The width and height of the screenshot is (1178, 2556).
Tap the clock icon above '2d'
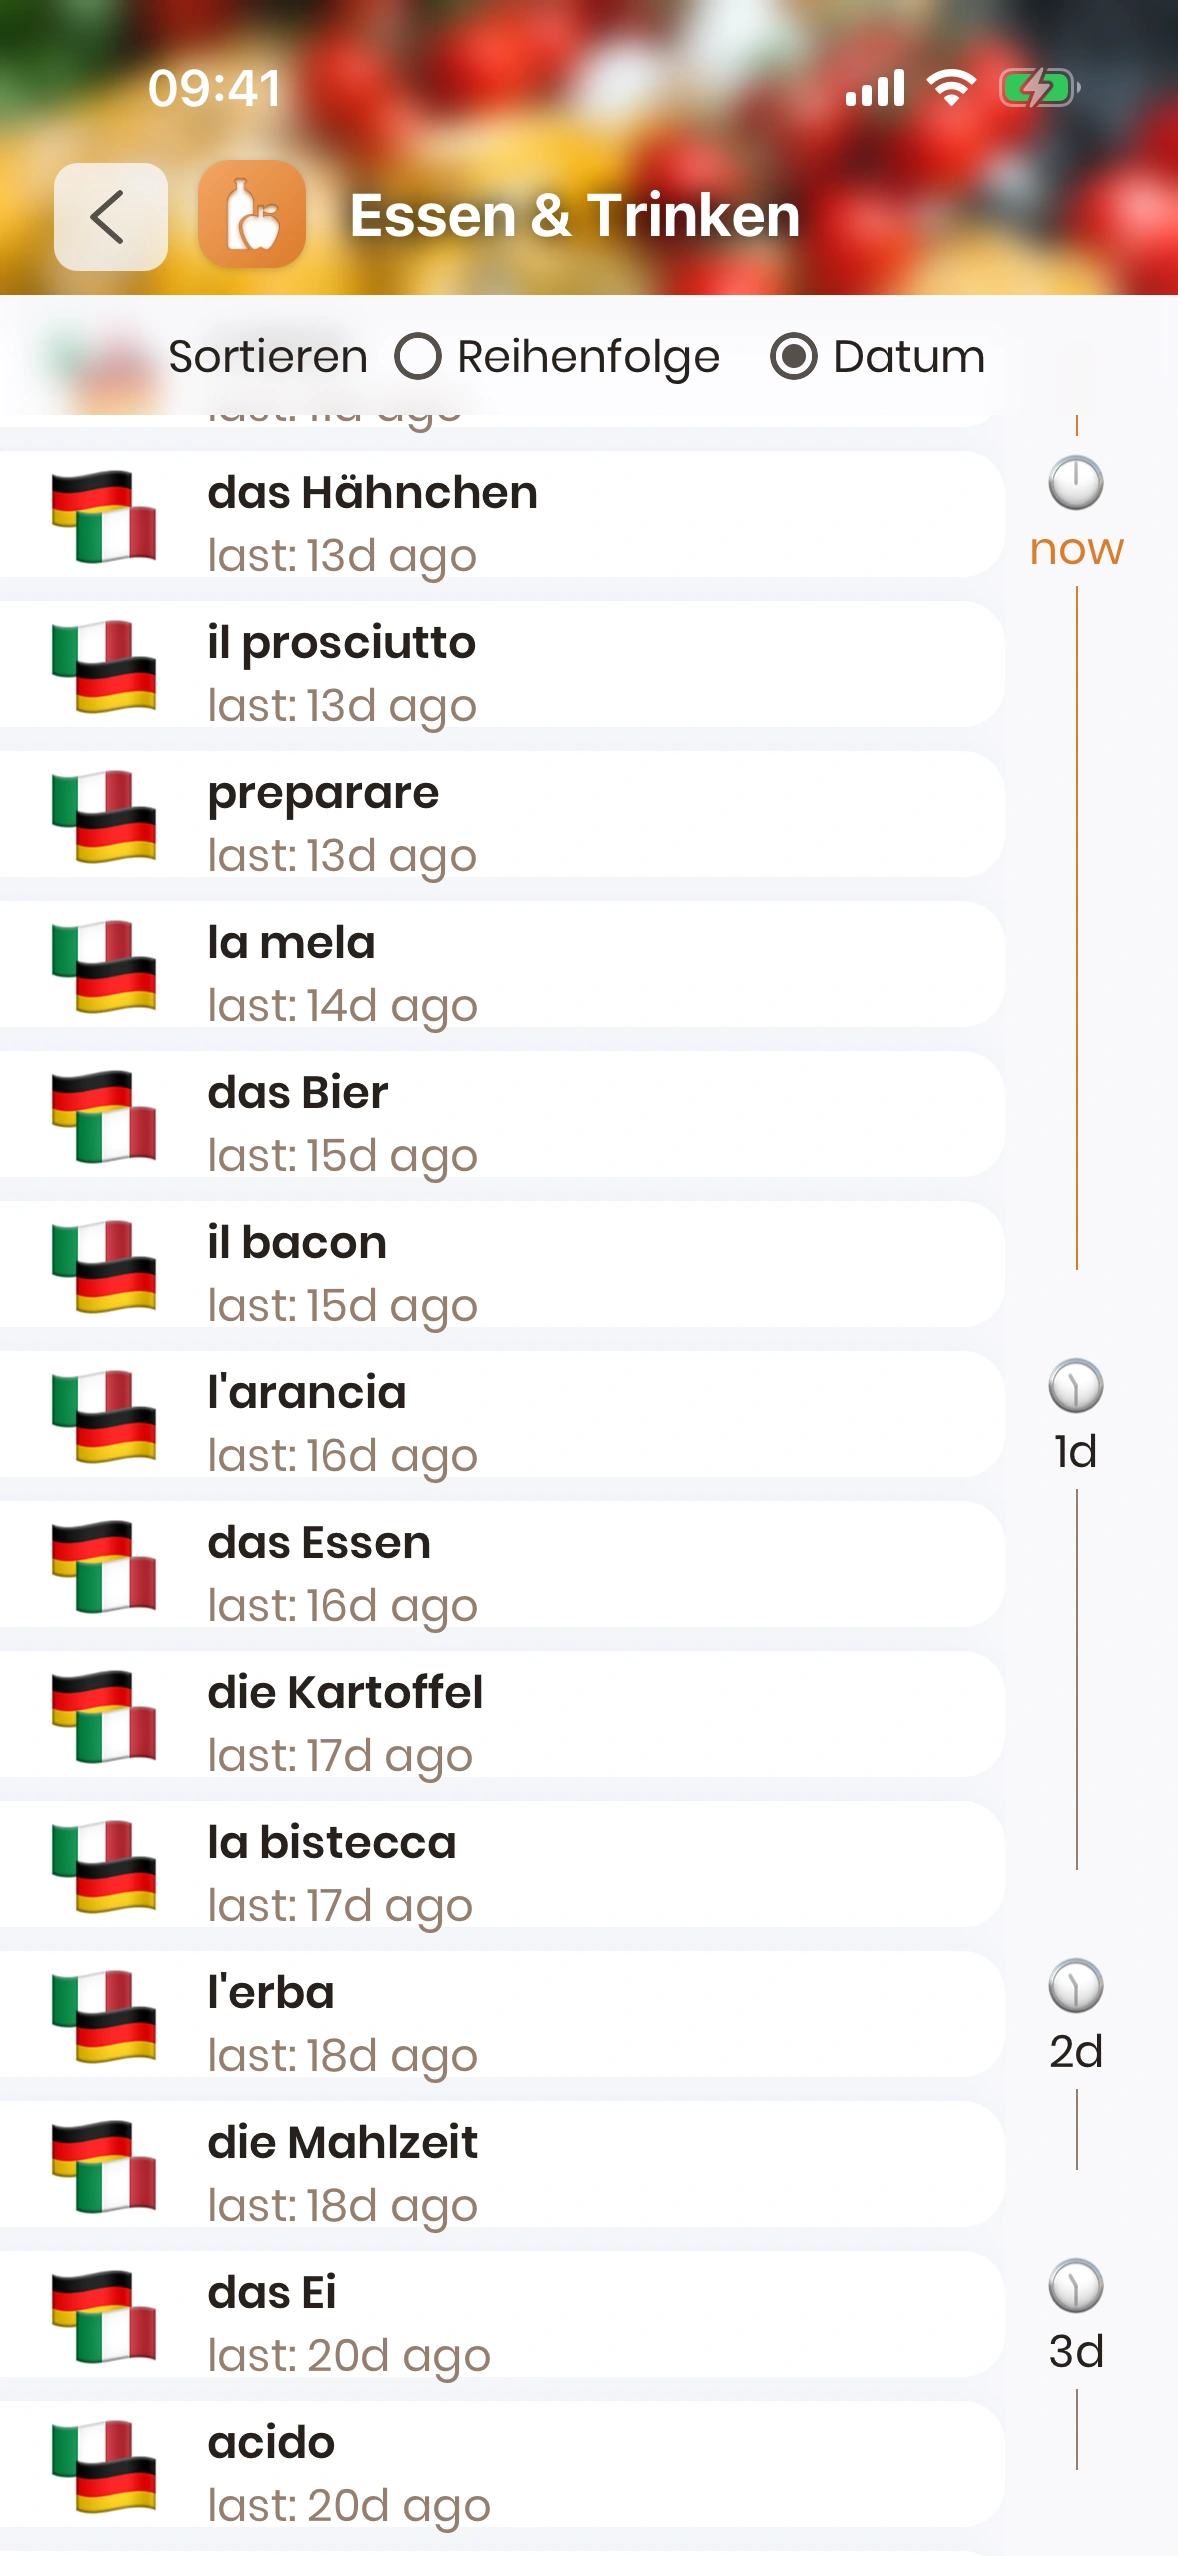coord(1075,1986)
